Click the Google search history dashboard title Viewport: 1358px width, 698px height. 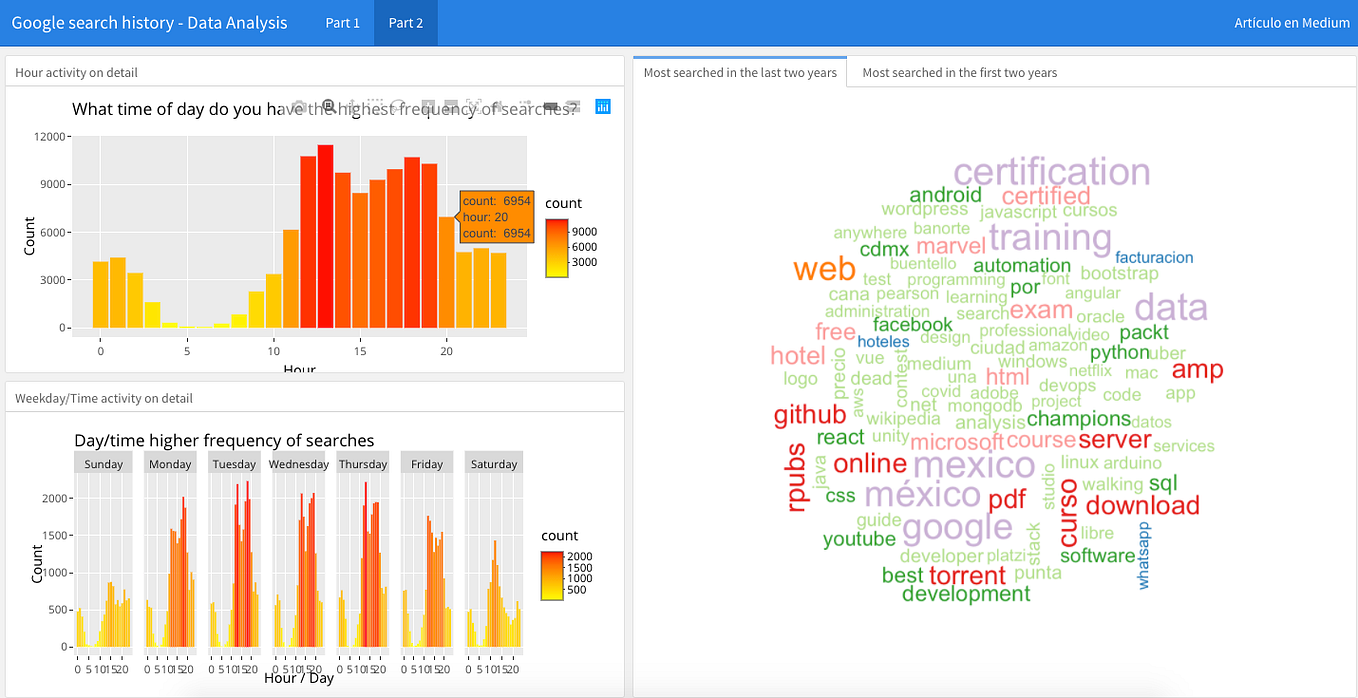(x=150, y=22)
